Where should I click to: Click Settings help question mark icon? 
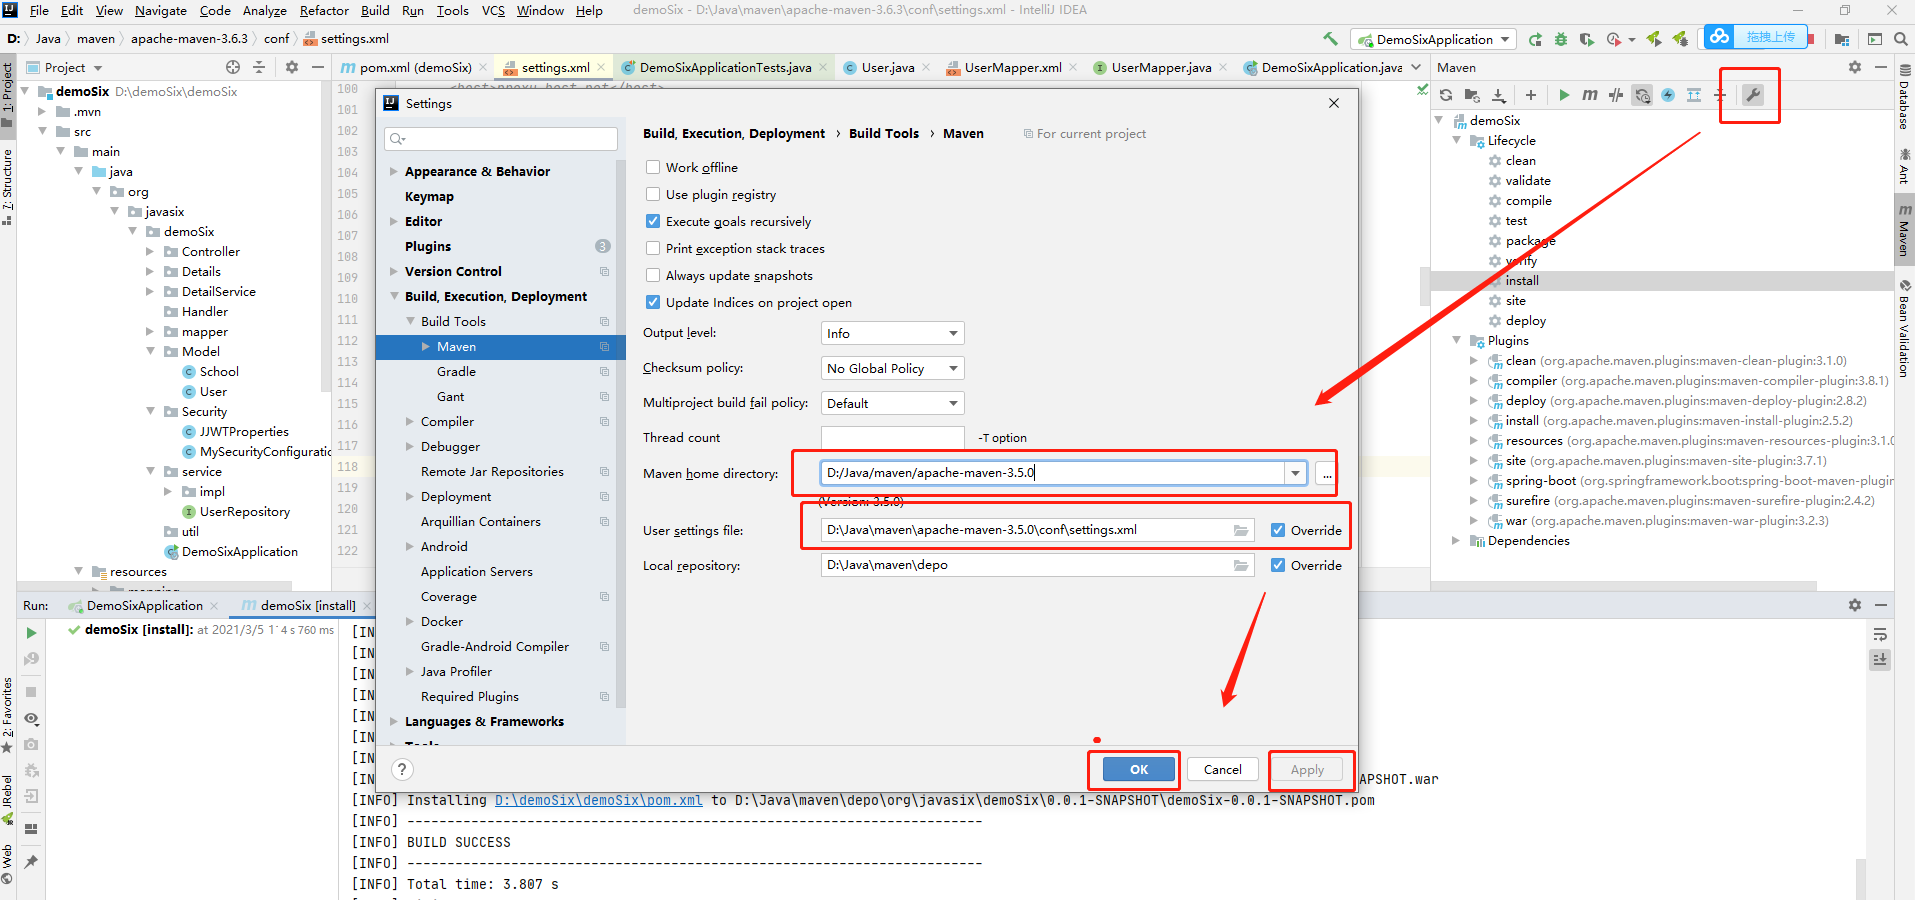tap(402, 769)
